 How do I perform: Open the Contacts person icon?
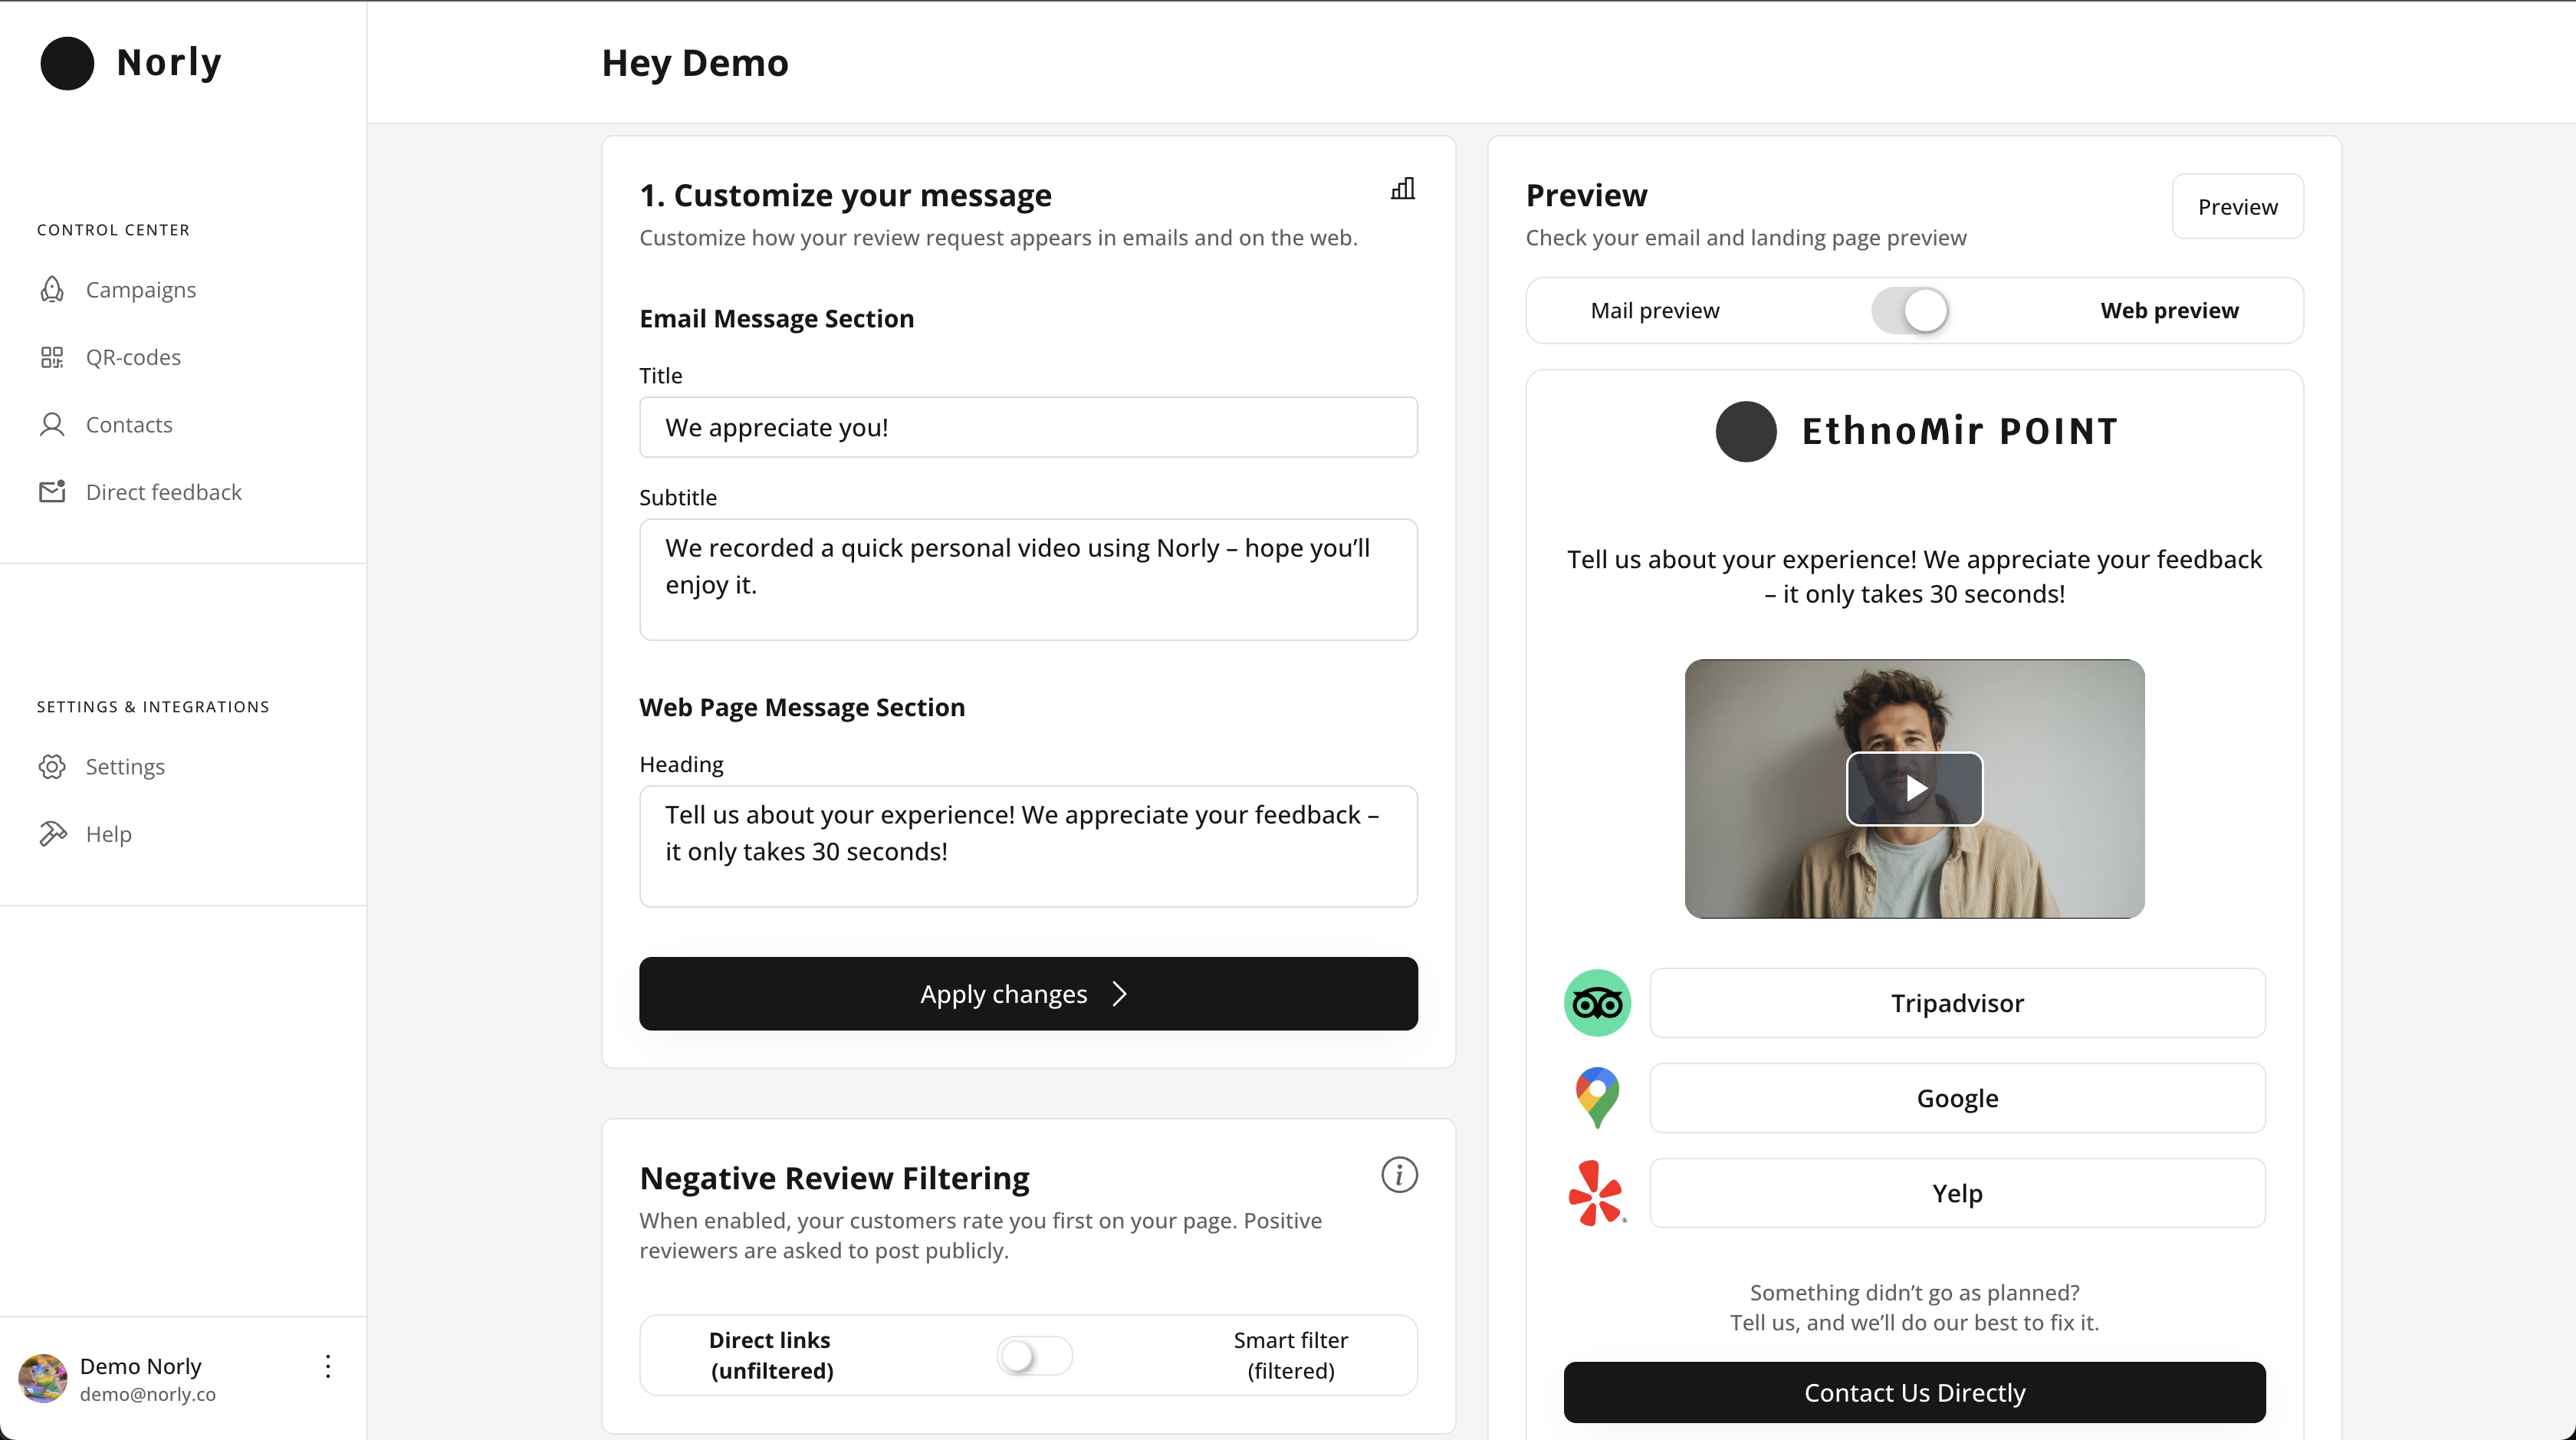pyautogui.click(x=52, y=425)
